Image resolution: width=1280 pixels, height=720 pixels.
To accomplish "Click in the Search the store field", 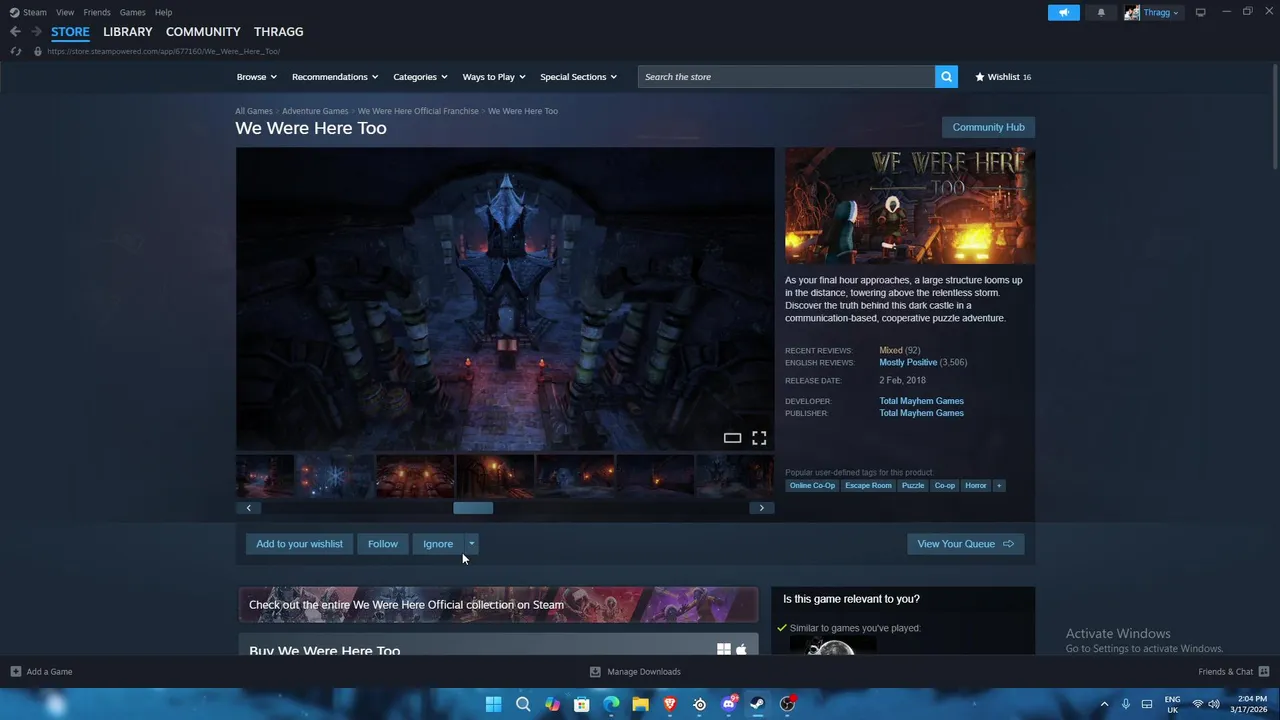I will tap(786, 77).
